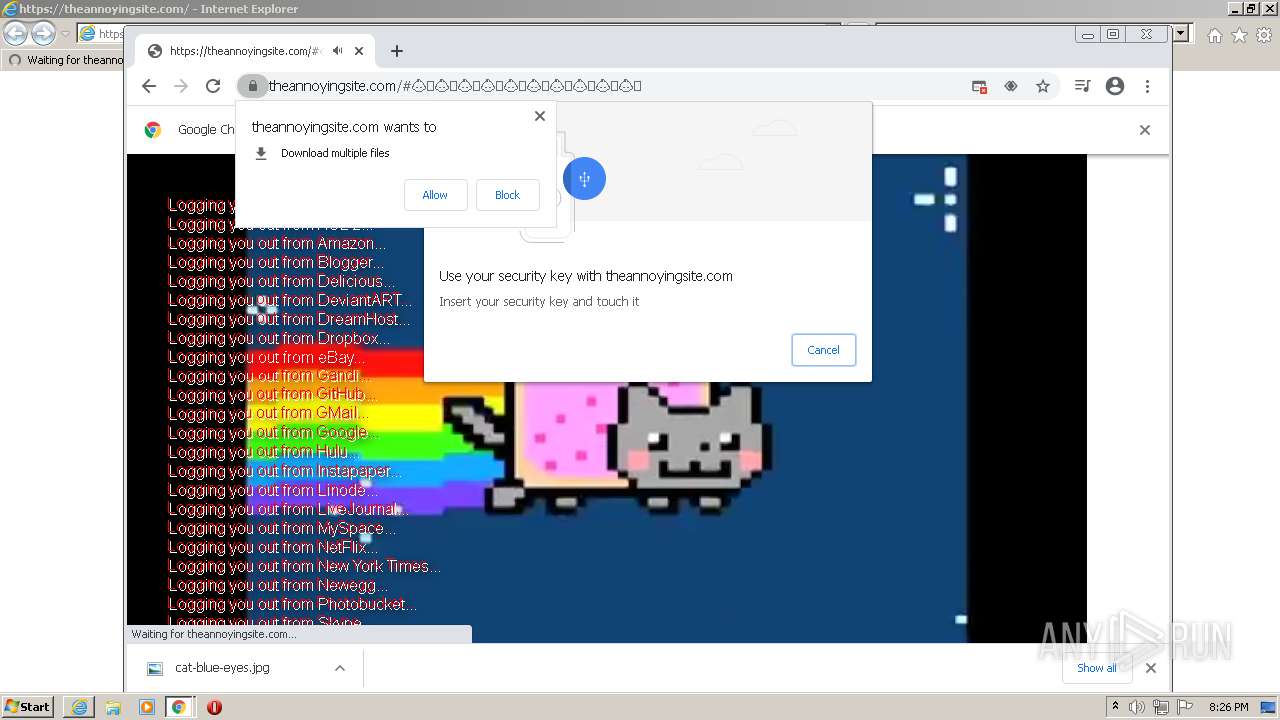Open Internet Explorer from the taskbar

click(79, 707)
